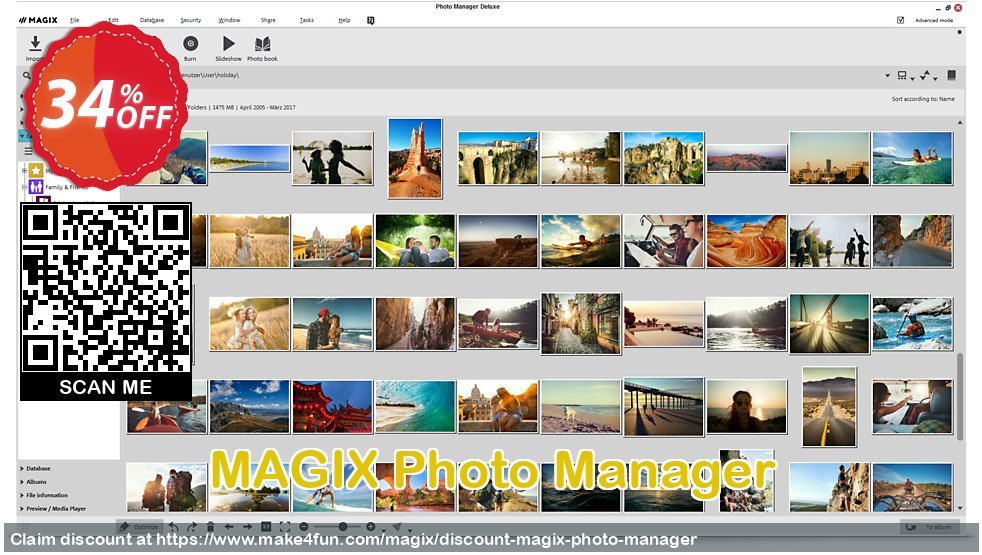
Task: Select the woman on surfboard turquoise water thumbnail
Action: coord(912,158)
